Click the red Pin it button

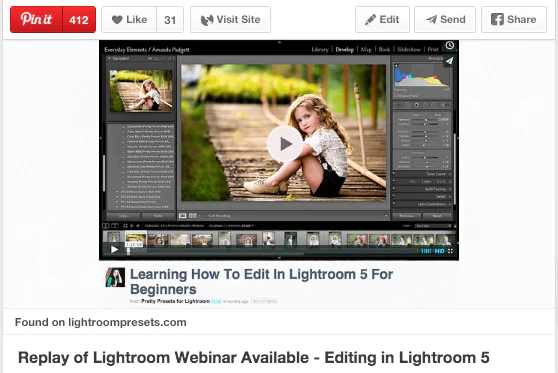(36, 19)
